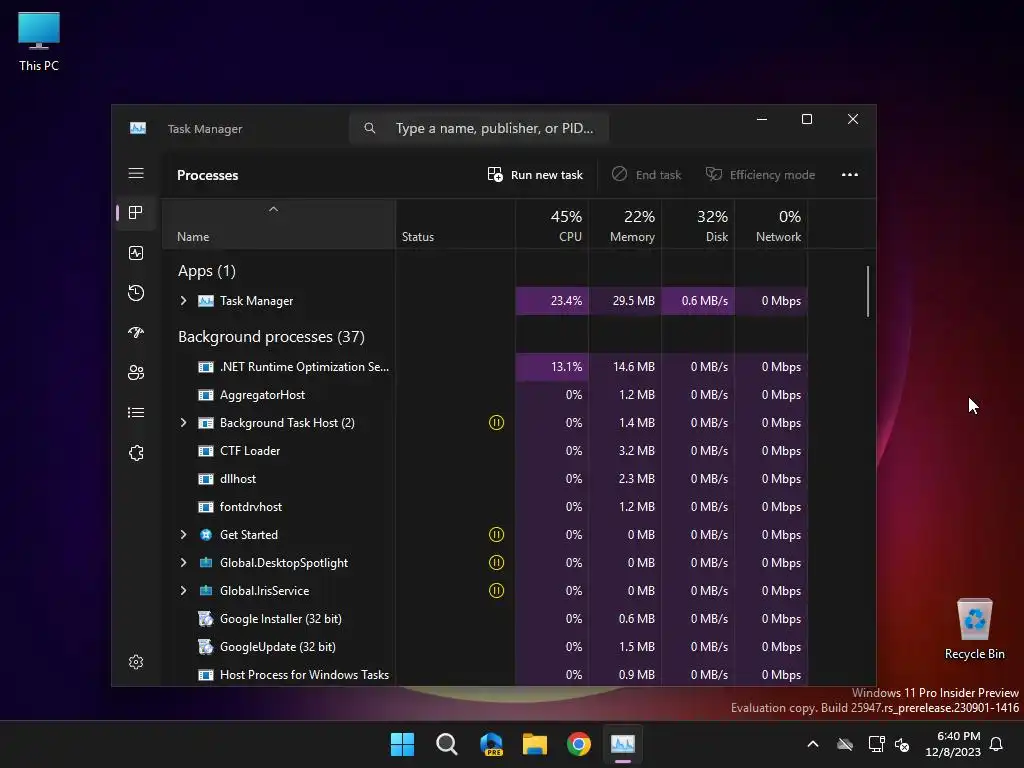Open Recycle Bin desktop icon

(974, 629)
